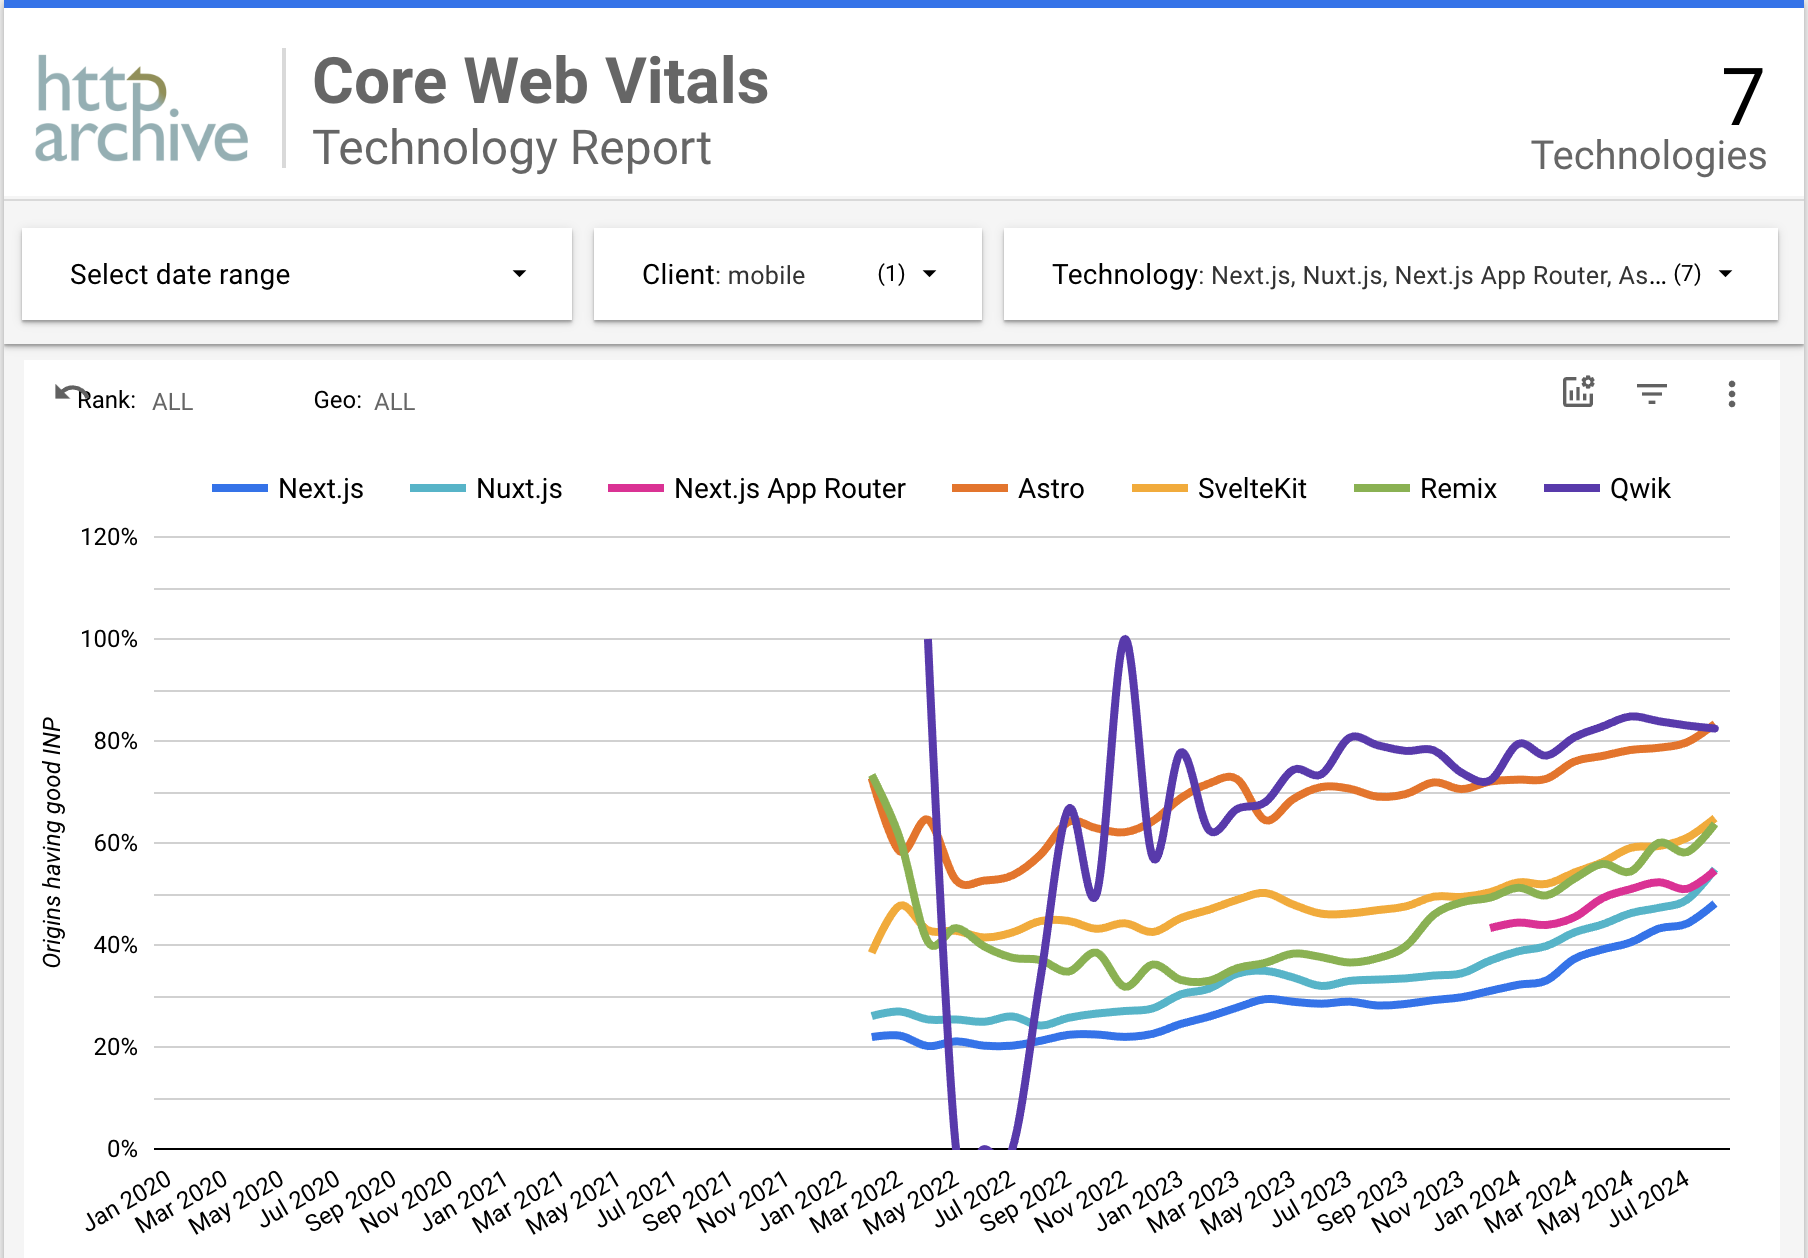This screenshot has height=1258, width=1808.
Task: Click the HTTP Archive logo
Action: coord(141,109)
